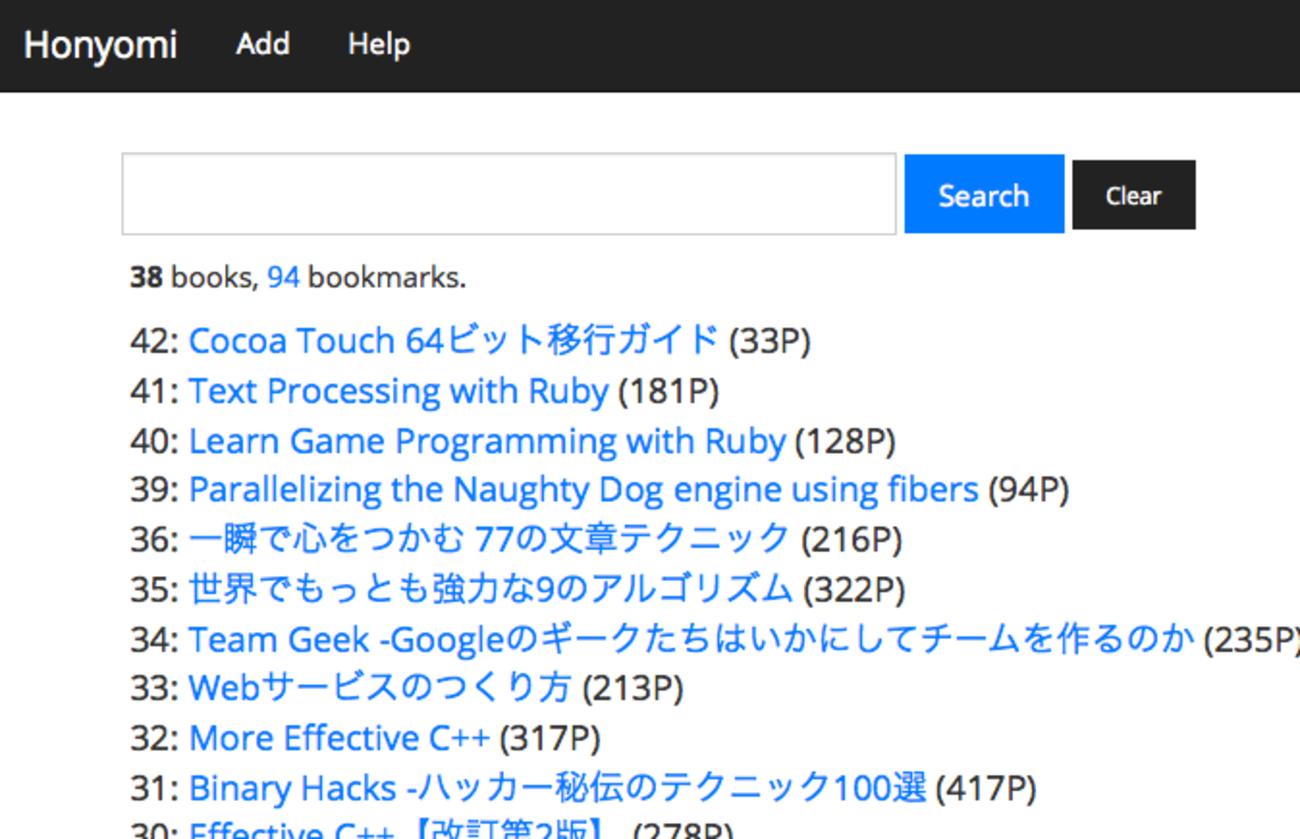Image resolution: width=1300 pixels, height=839 pixels.
Task: Select 世界でもっとも強力な9のアルゴリズム book
Action: [490, 589]
